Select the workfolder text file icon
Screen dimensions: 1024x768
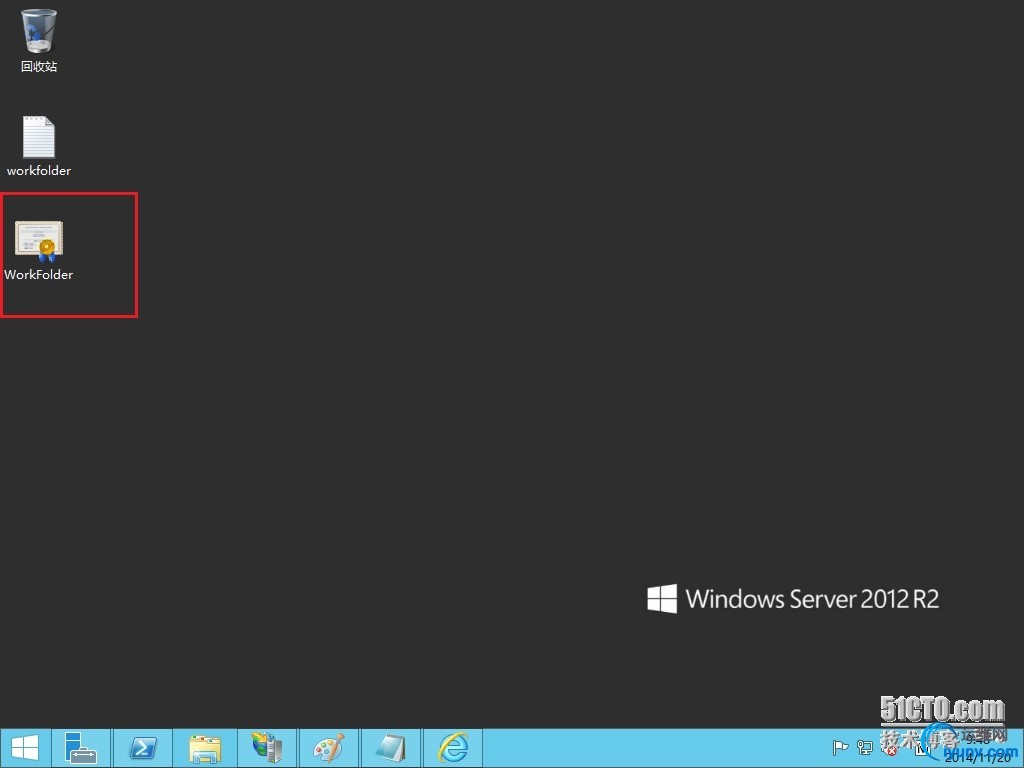click(x=39, y=136)
